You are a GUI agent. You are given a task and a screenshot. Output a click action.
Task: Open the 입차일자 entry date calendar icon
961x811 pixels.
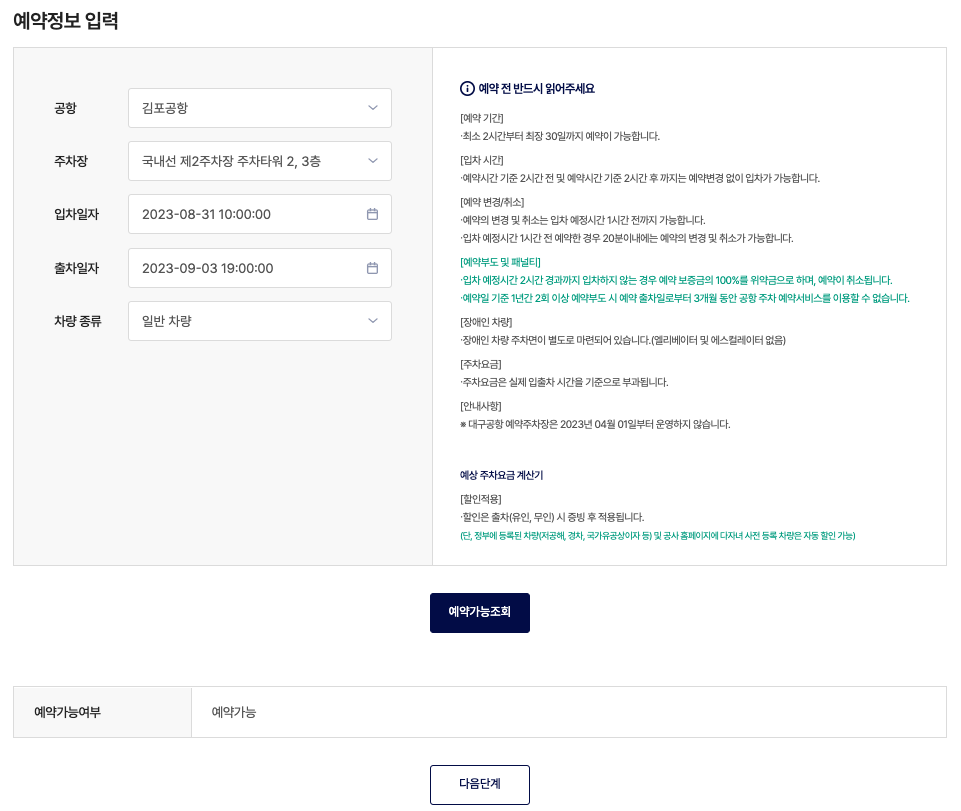373,214
